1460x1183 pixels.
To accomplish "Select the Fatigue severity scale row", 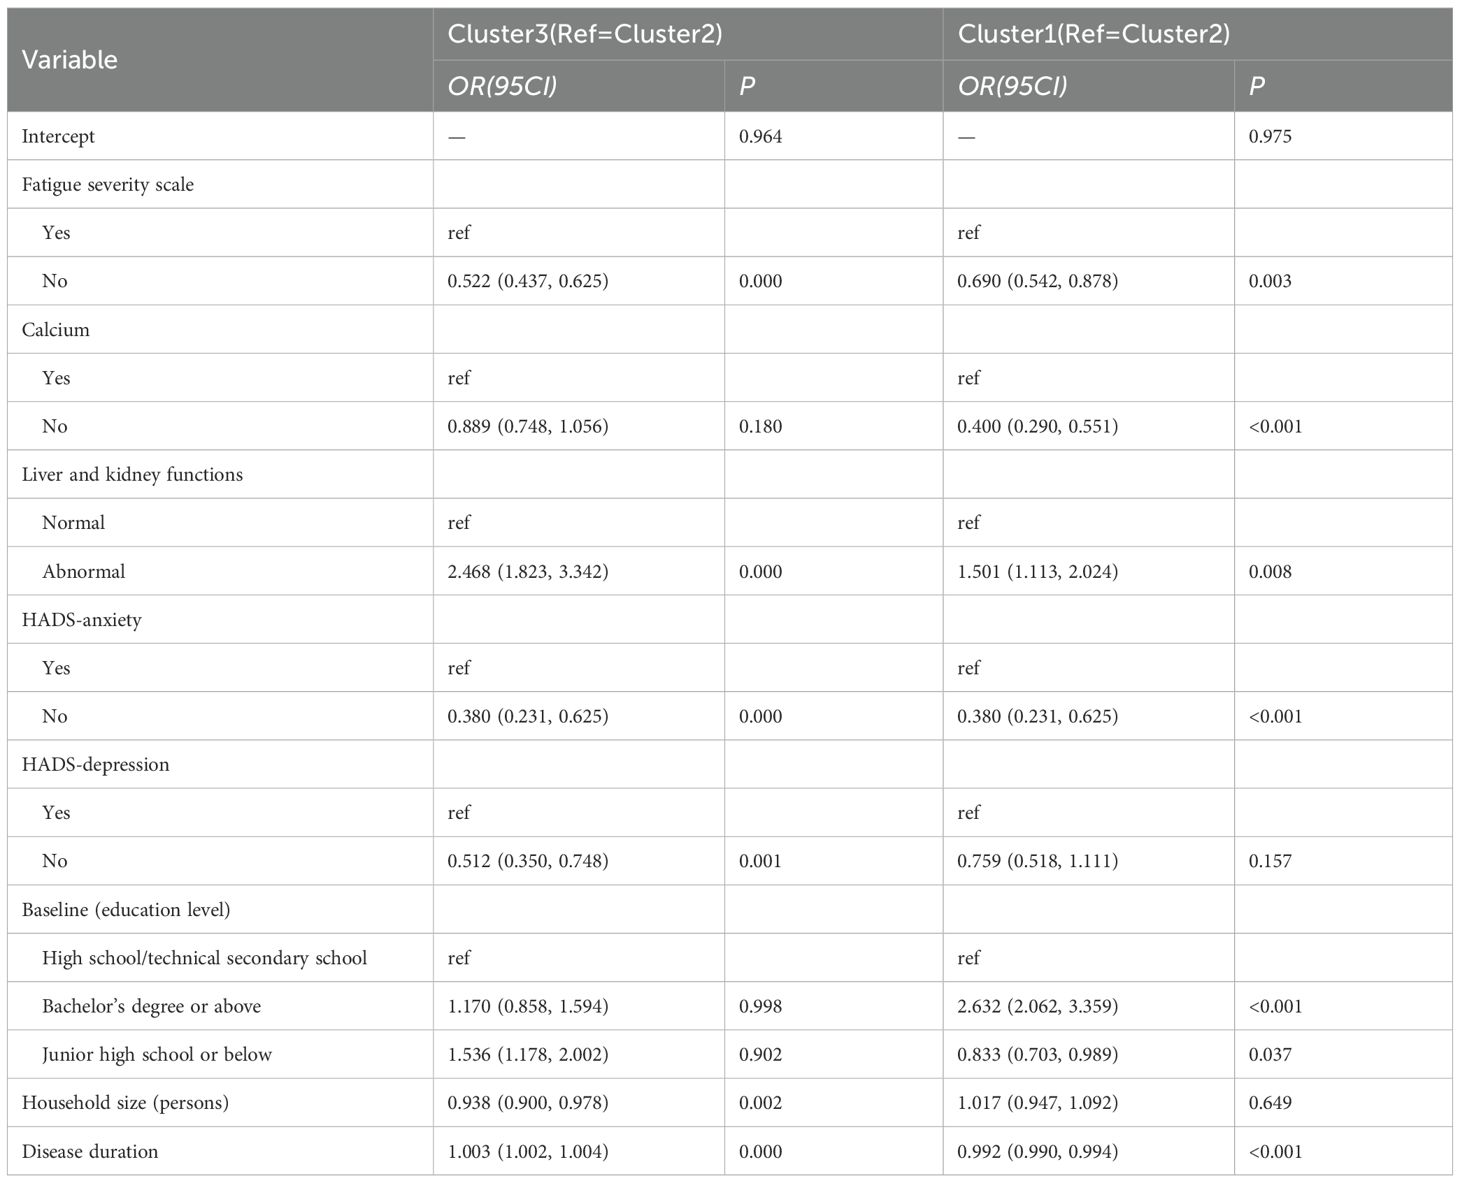I will tap(108, 184).
